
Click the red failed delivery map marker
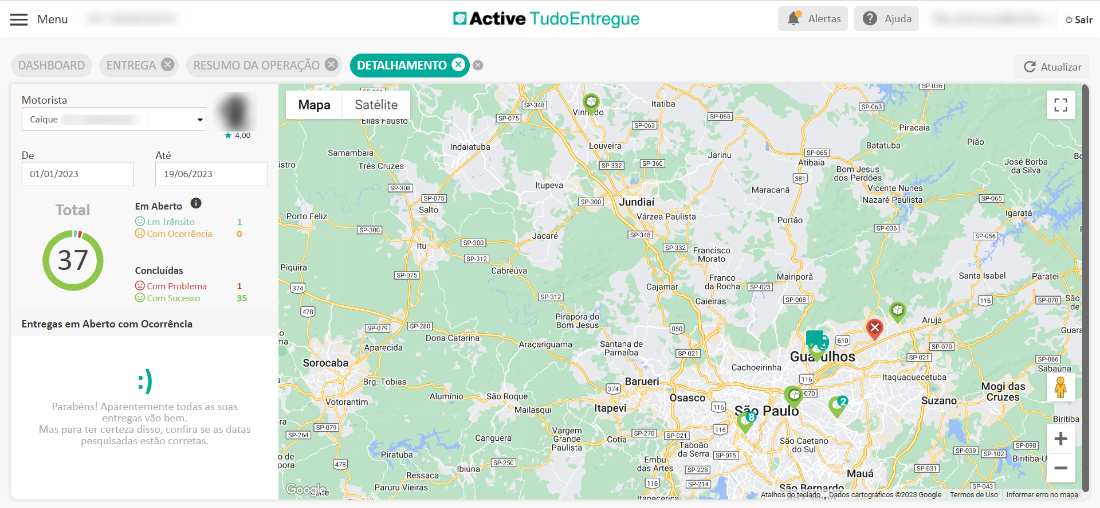coord(874,328)
